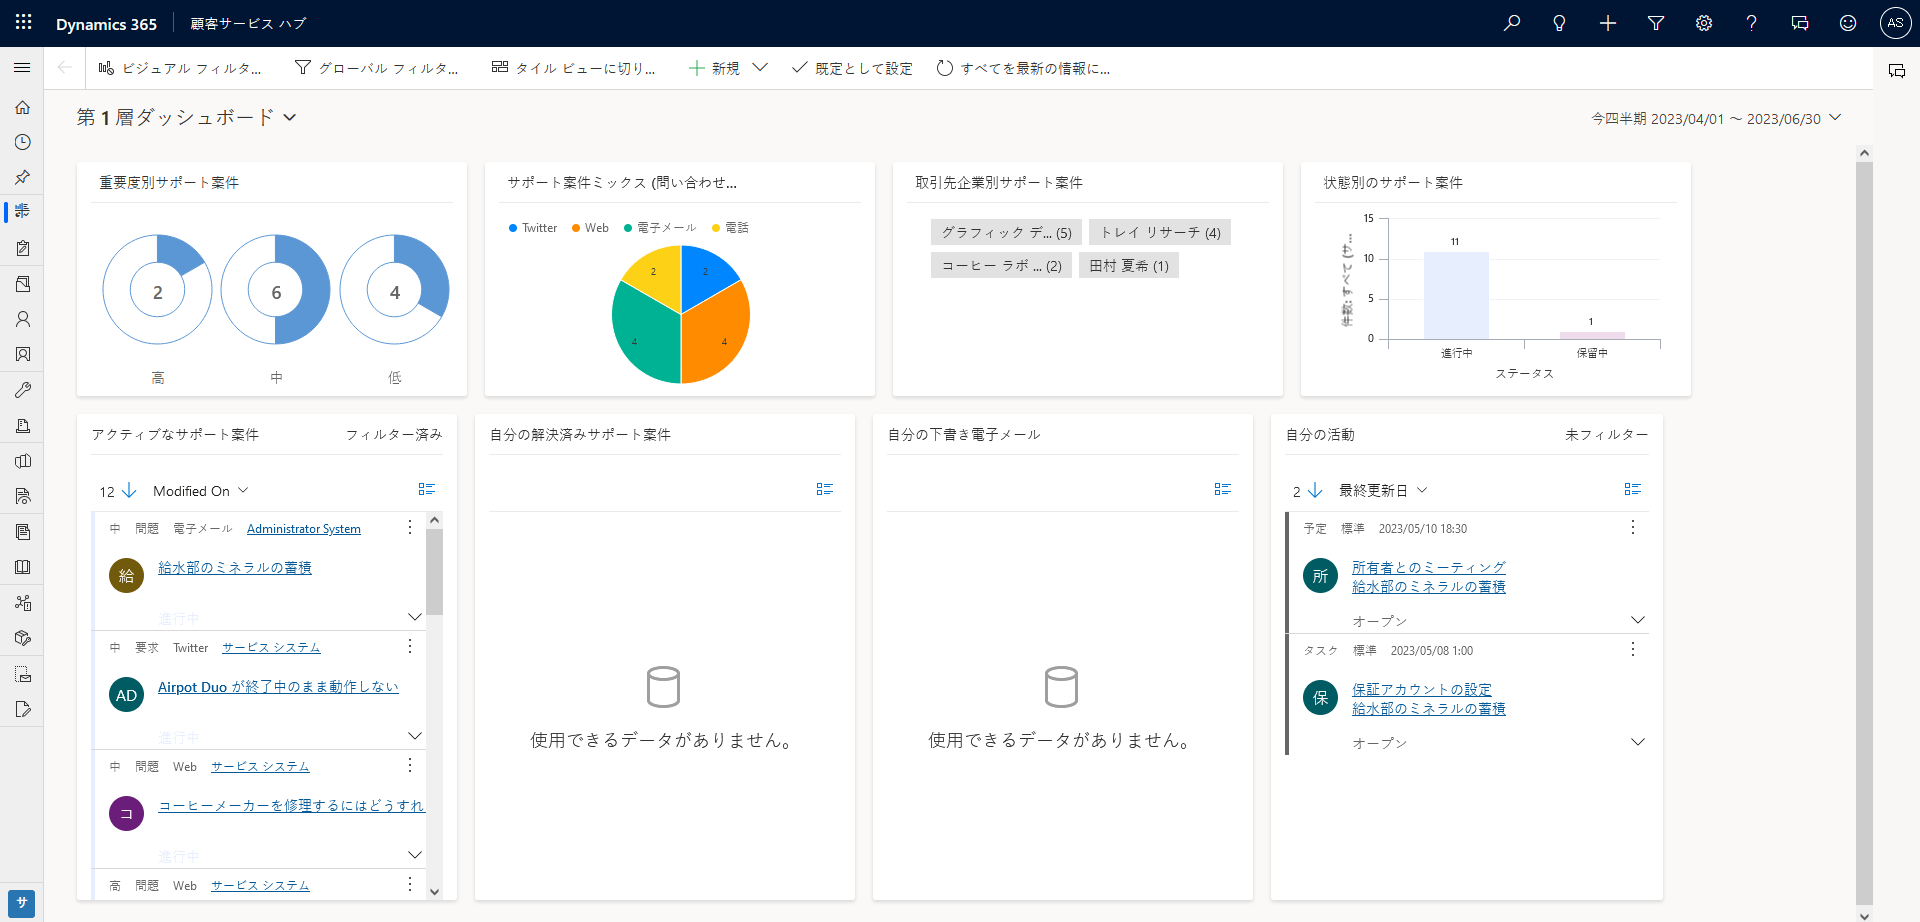Click the funnel filter icon in the header
1920x922 pixels.
(1656, 23)
